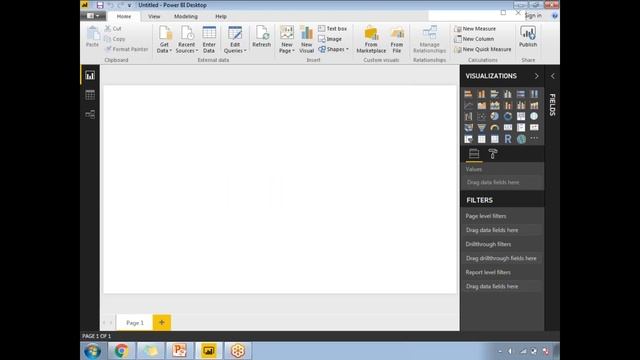Open the Fields well tab in Visualizations
This screenshot has width=640, height=360.
pos(474,154)
